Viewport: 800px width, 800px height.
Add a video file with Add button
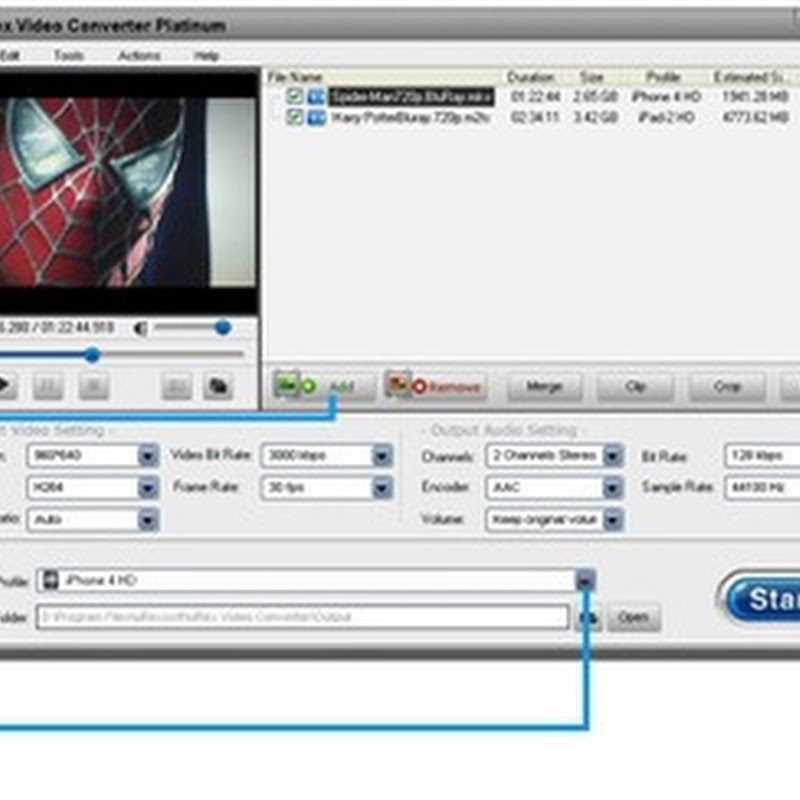pyautogui.click(x=323, y=387)
